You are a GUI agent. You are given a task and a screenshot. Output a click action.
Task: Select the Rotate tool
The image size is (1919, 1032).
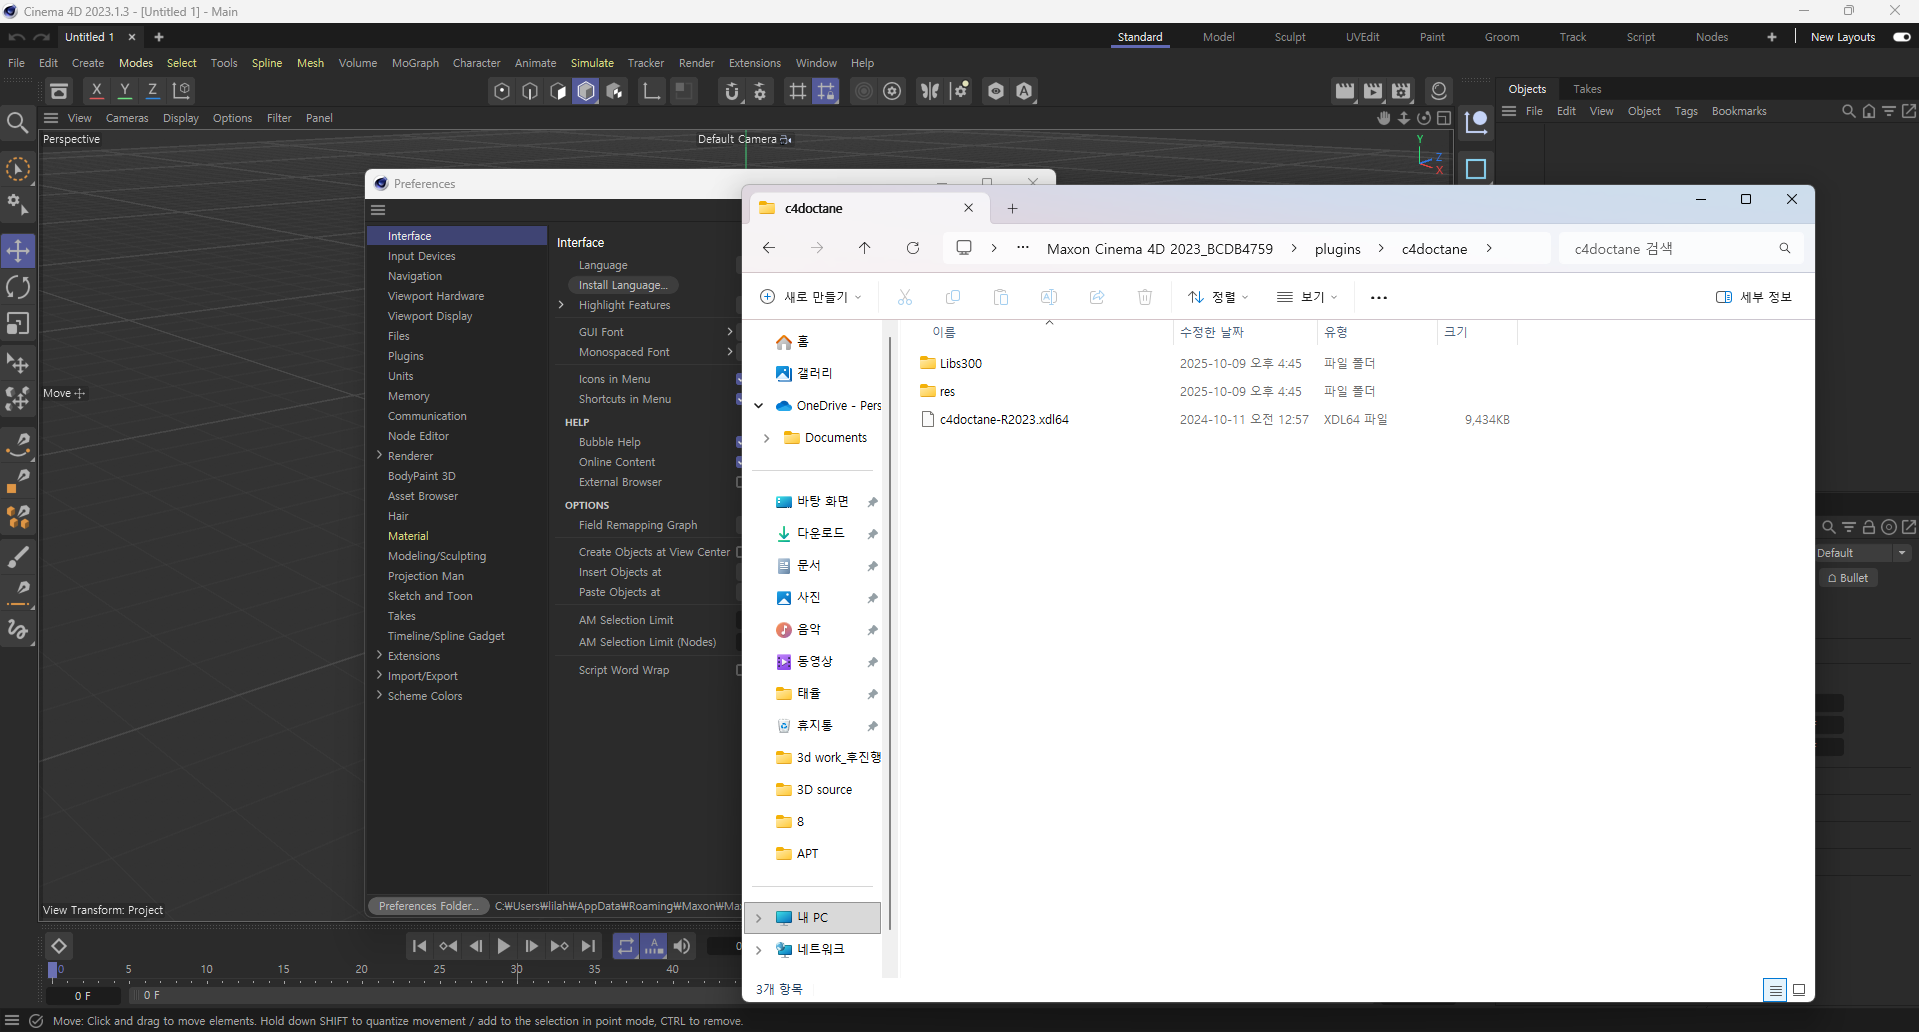coord(18,288)
